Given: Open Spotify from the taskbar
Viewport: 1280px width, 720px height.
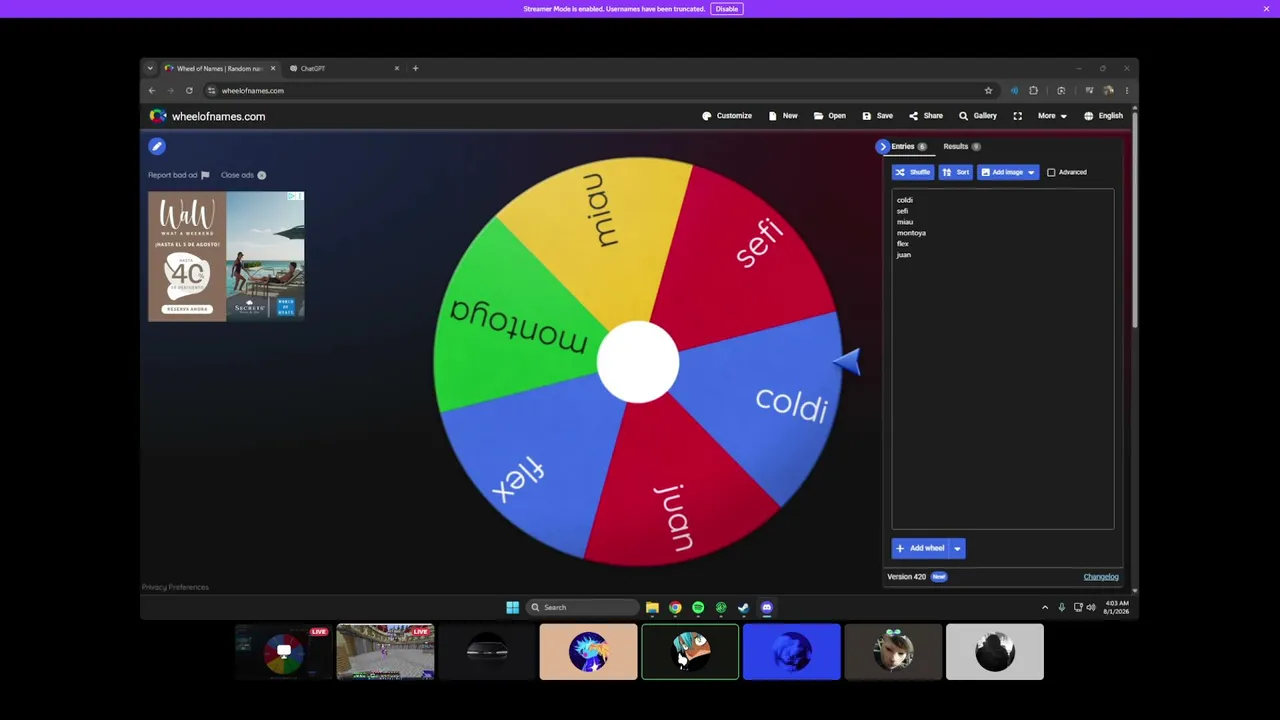Looking at the screenshot, I should coord(698,607).
